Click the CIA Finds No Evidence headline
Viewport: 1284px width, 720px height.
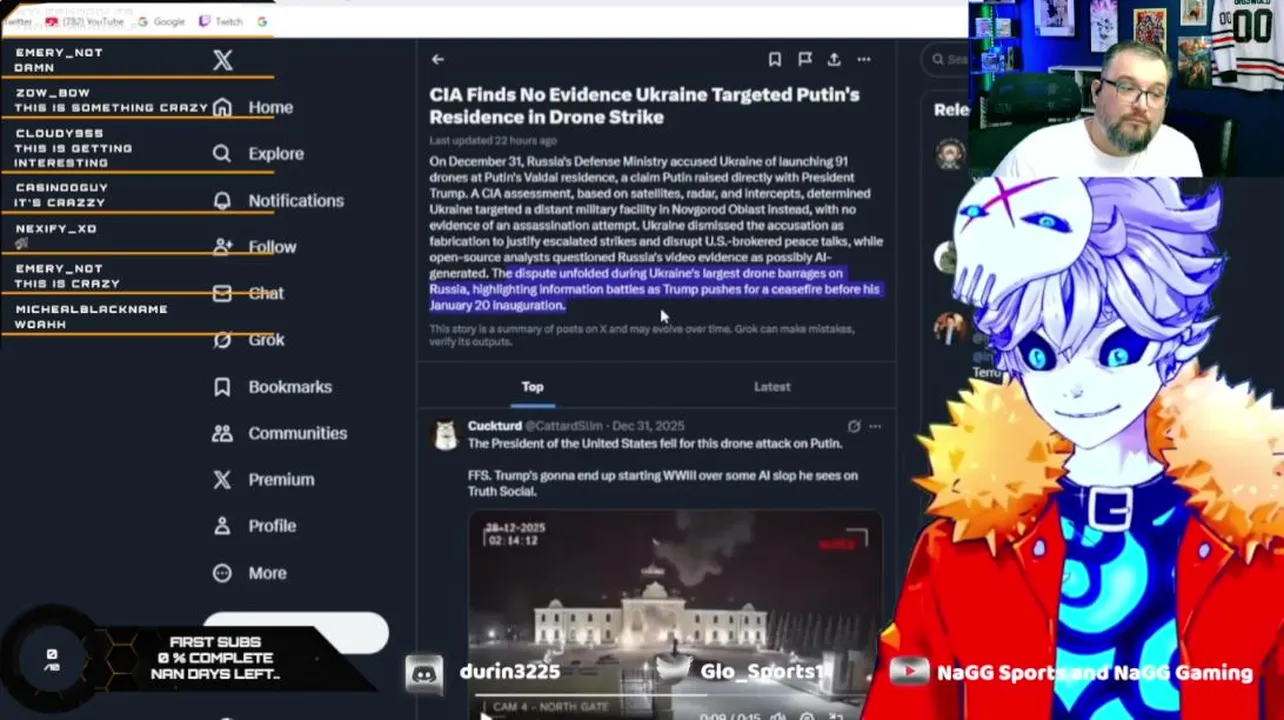coord(644,105)
